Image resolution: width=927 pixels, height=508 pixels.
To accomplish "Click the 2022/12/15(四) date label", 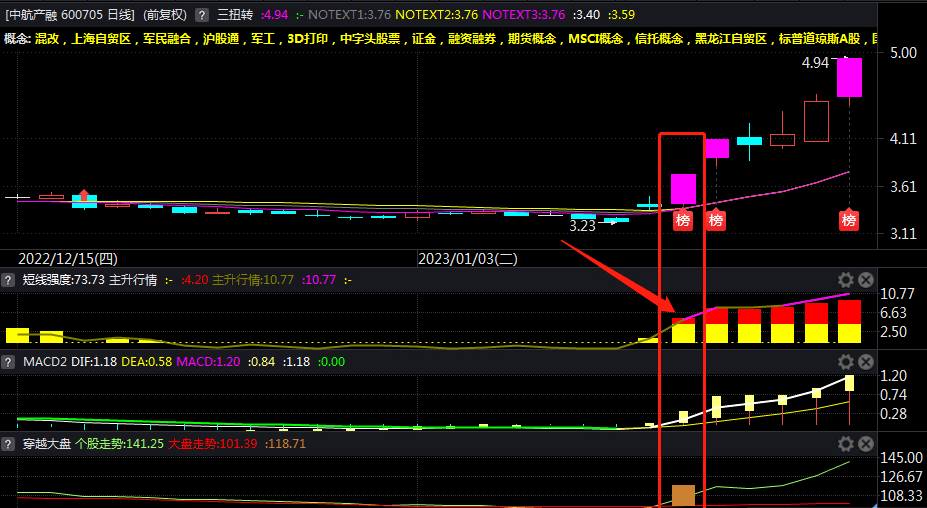I will (x=68, y=259).
